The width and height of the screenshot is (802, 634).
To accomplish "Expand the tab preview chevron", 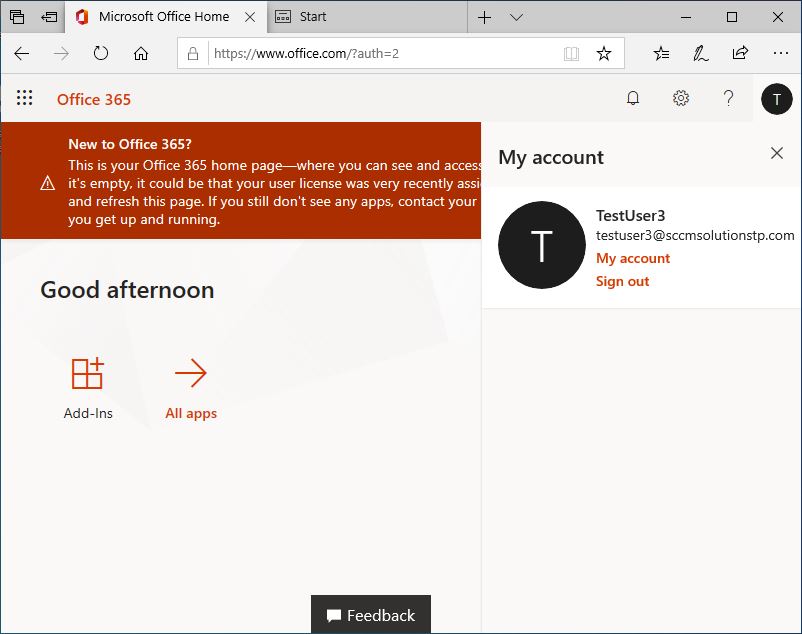I will [x=517, y=17].
